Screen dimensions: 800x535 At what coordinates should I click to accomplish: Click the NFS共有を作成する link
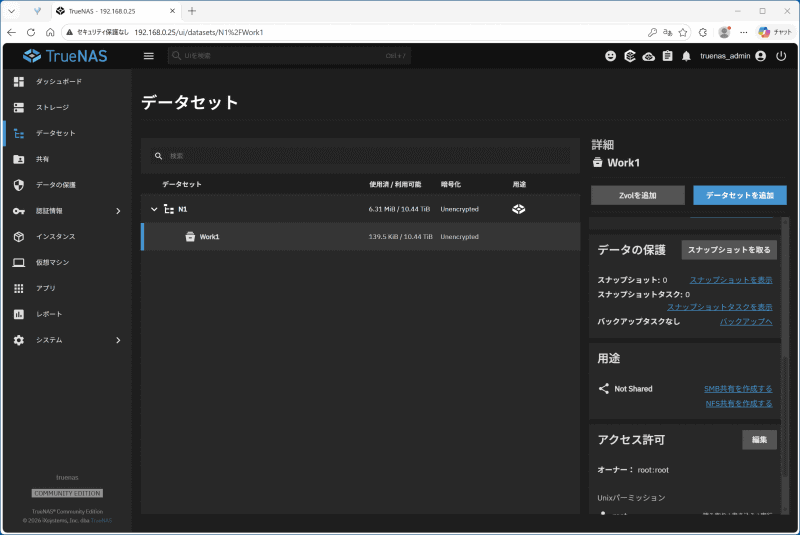click(x=739, y=403)
